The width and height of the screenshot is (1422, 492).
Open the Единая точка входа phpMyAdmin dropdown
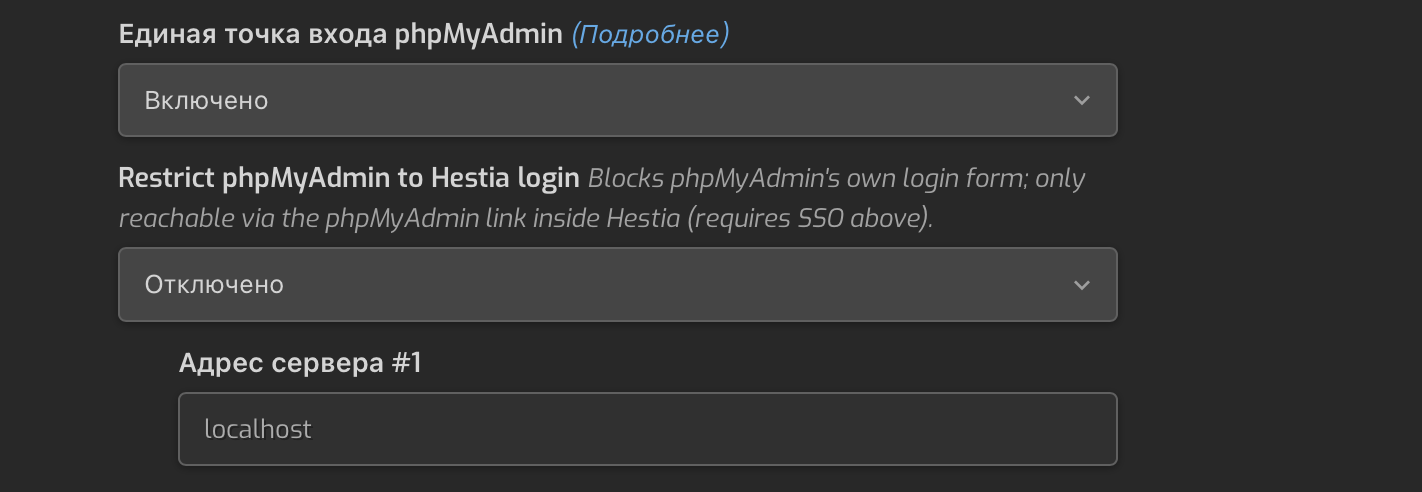pos(618,100)
